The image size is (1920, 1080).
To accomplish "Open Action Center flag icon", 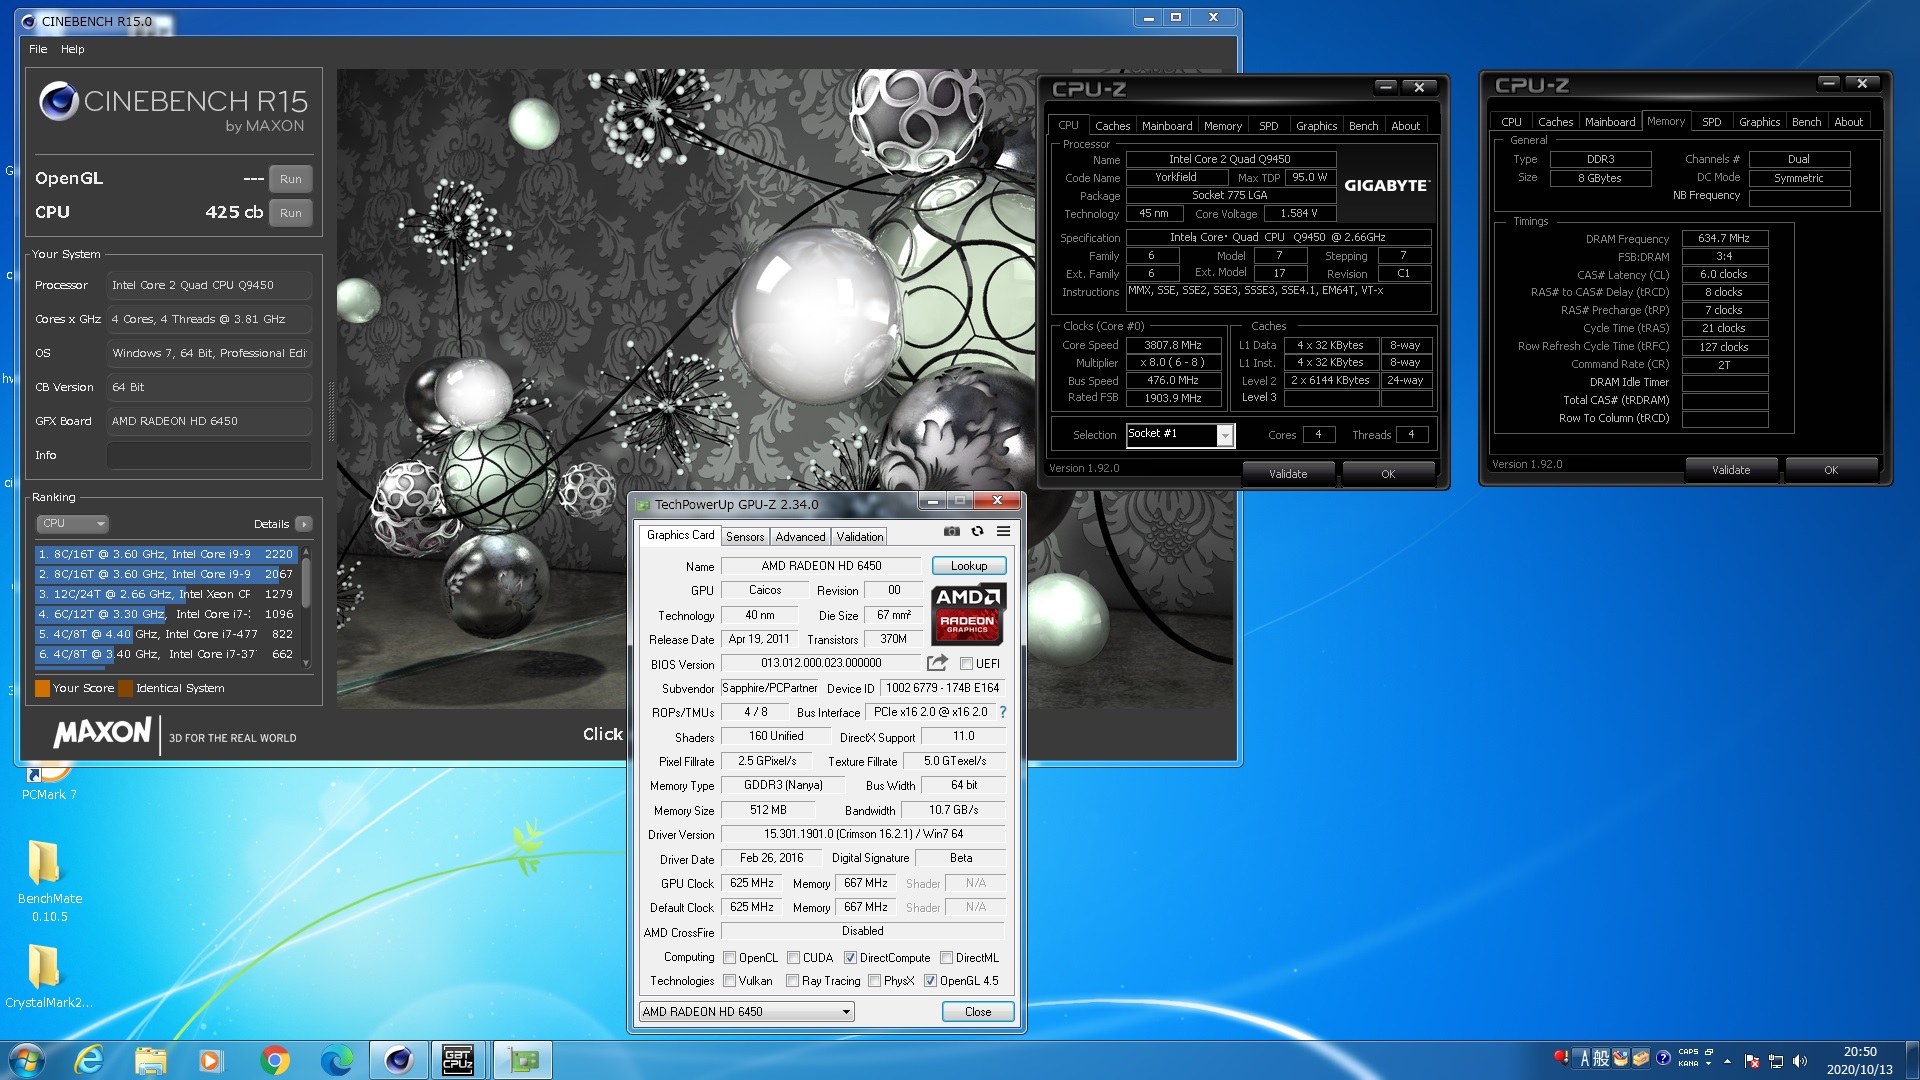I will (x=1751, y=1061).
